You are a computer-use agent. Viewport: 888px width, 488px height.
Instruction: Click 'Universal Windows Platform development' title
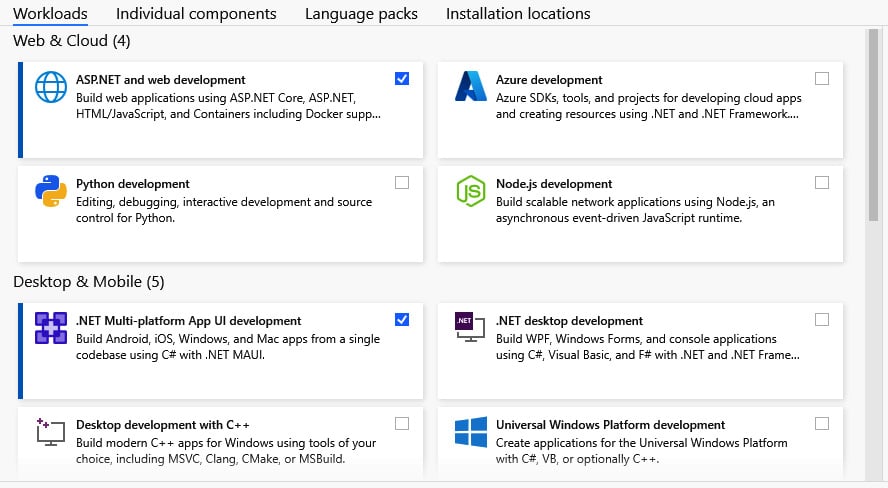[x=610, y=425]
